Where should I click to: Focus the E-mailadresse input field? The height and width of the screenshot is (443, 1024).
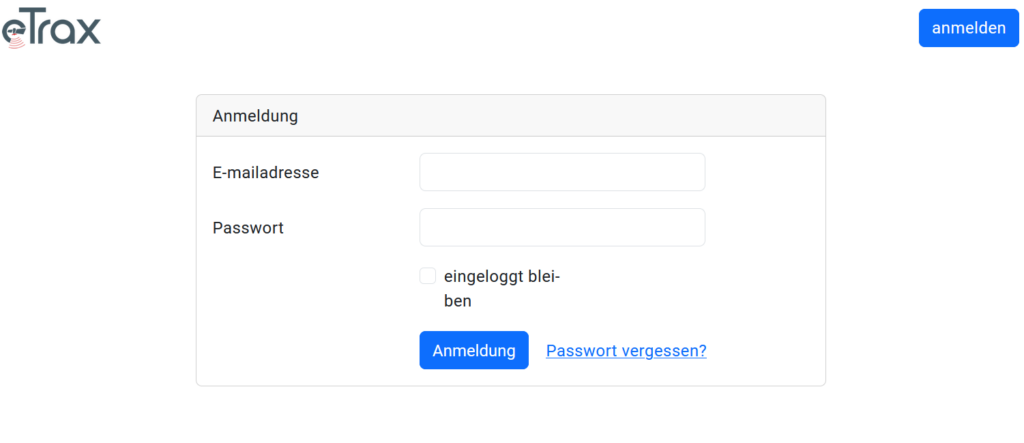[x=562, y=172]
